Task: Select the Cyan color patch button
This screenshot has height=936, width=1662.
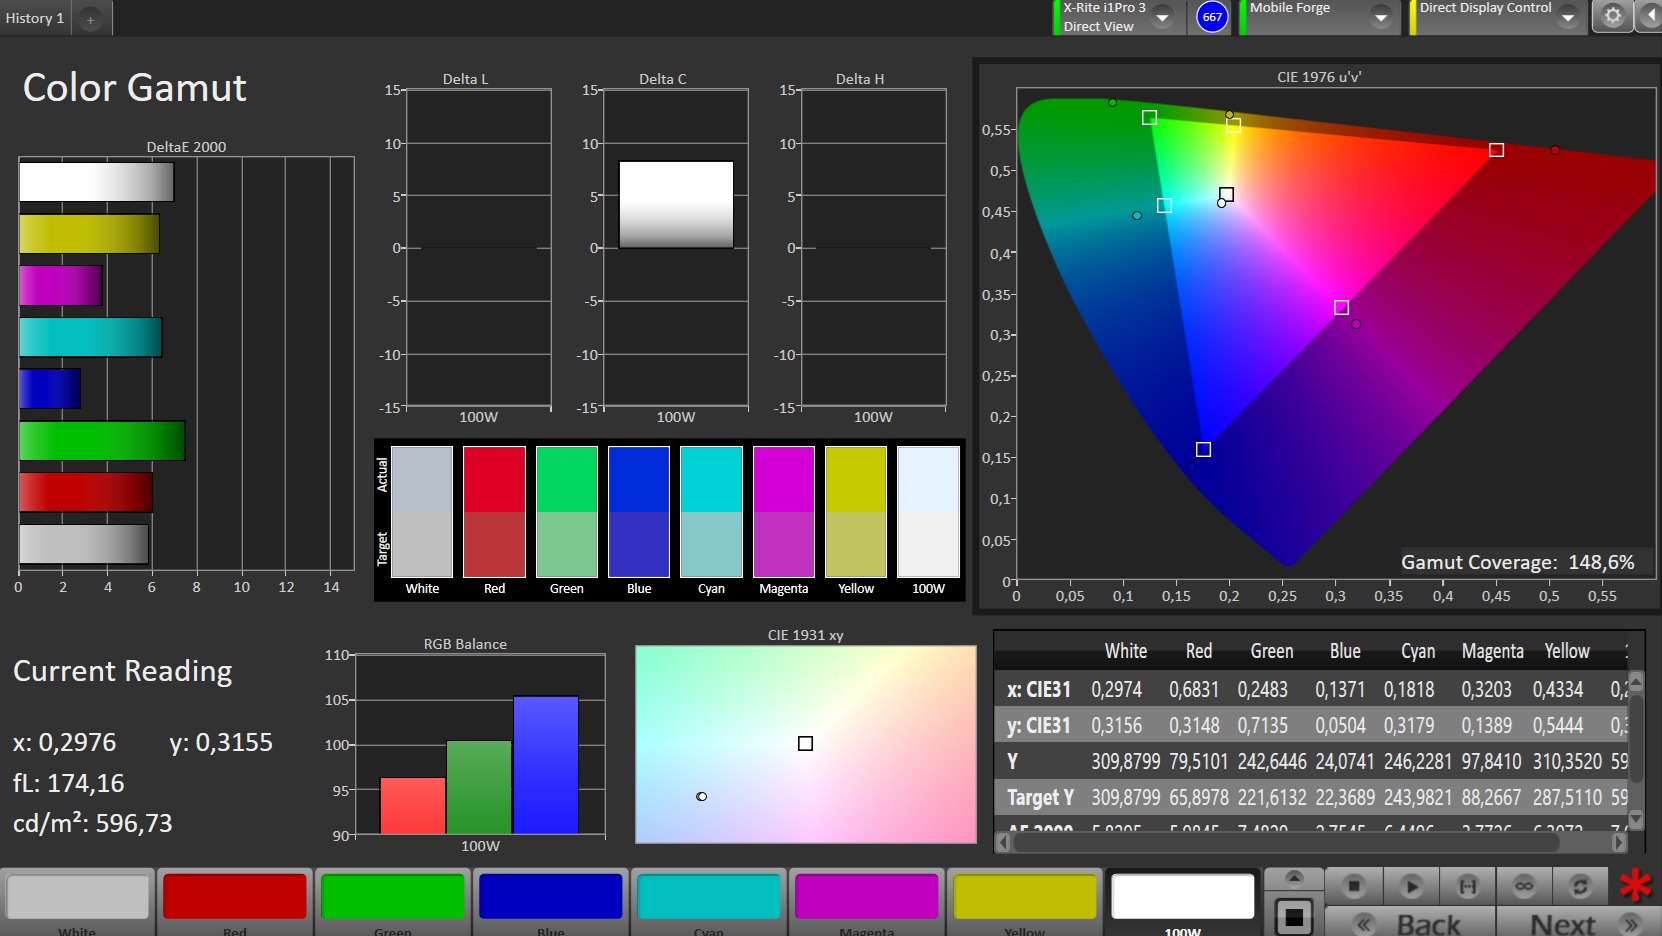Action: coord(708,902)
